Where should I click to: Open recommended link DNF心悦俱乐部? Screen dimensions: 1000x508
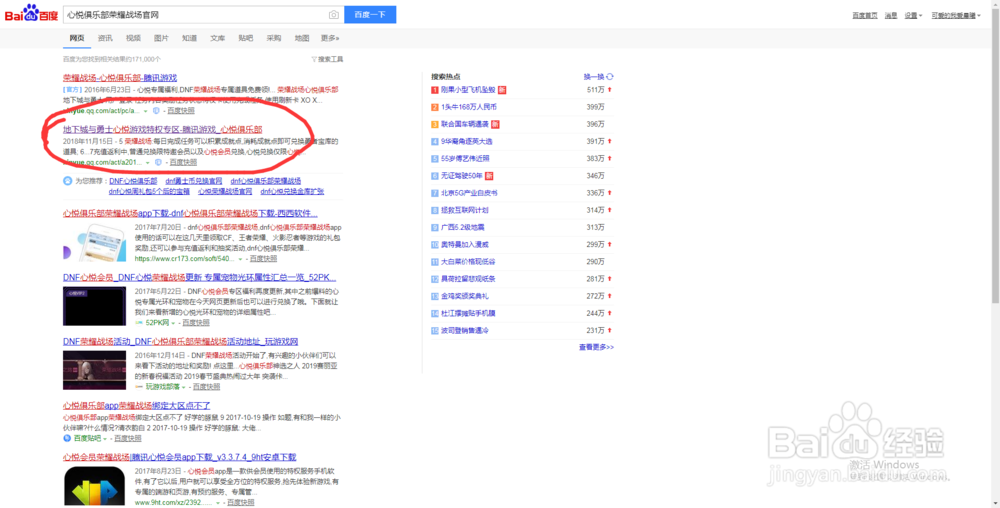pos(133,181)
